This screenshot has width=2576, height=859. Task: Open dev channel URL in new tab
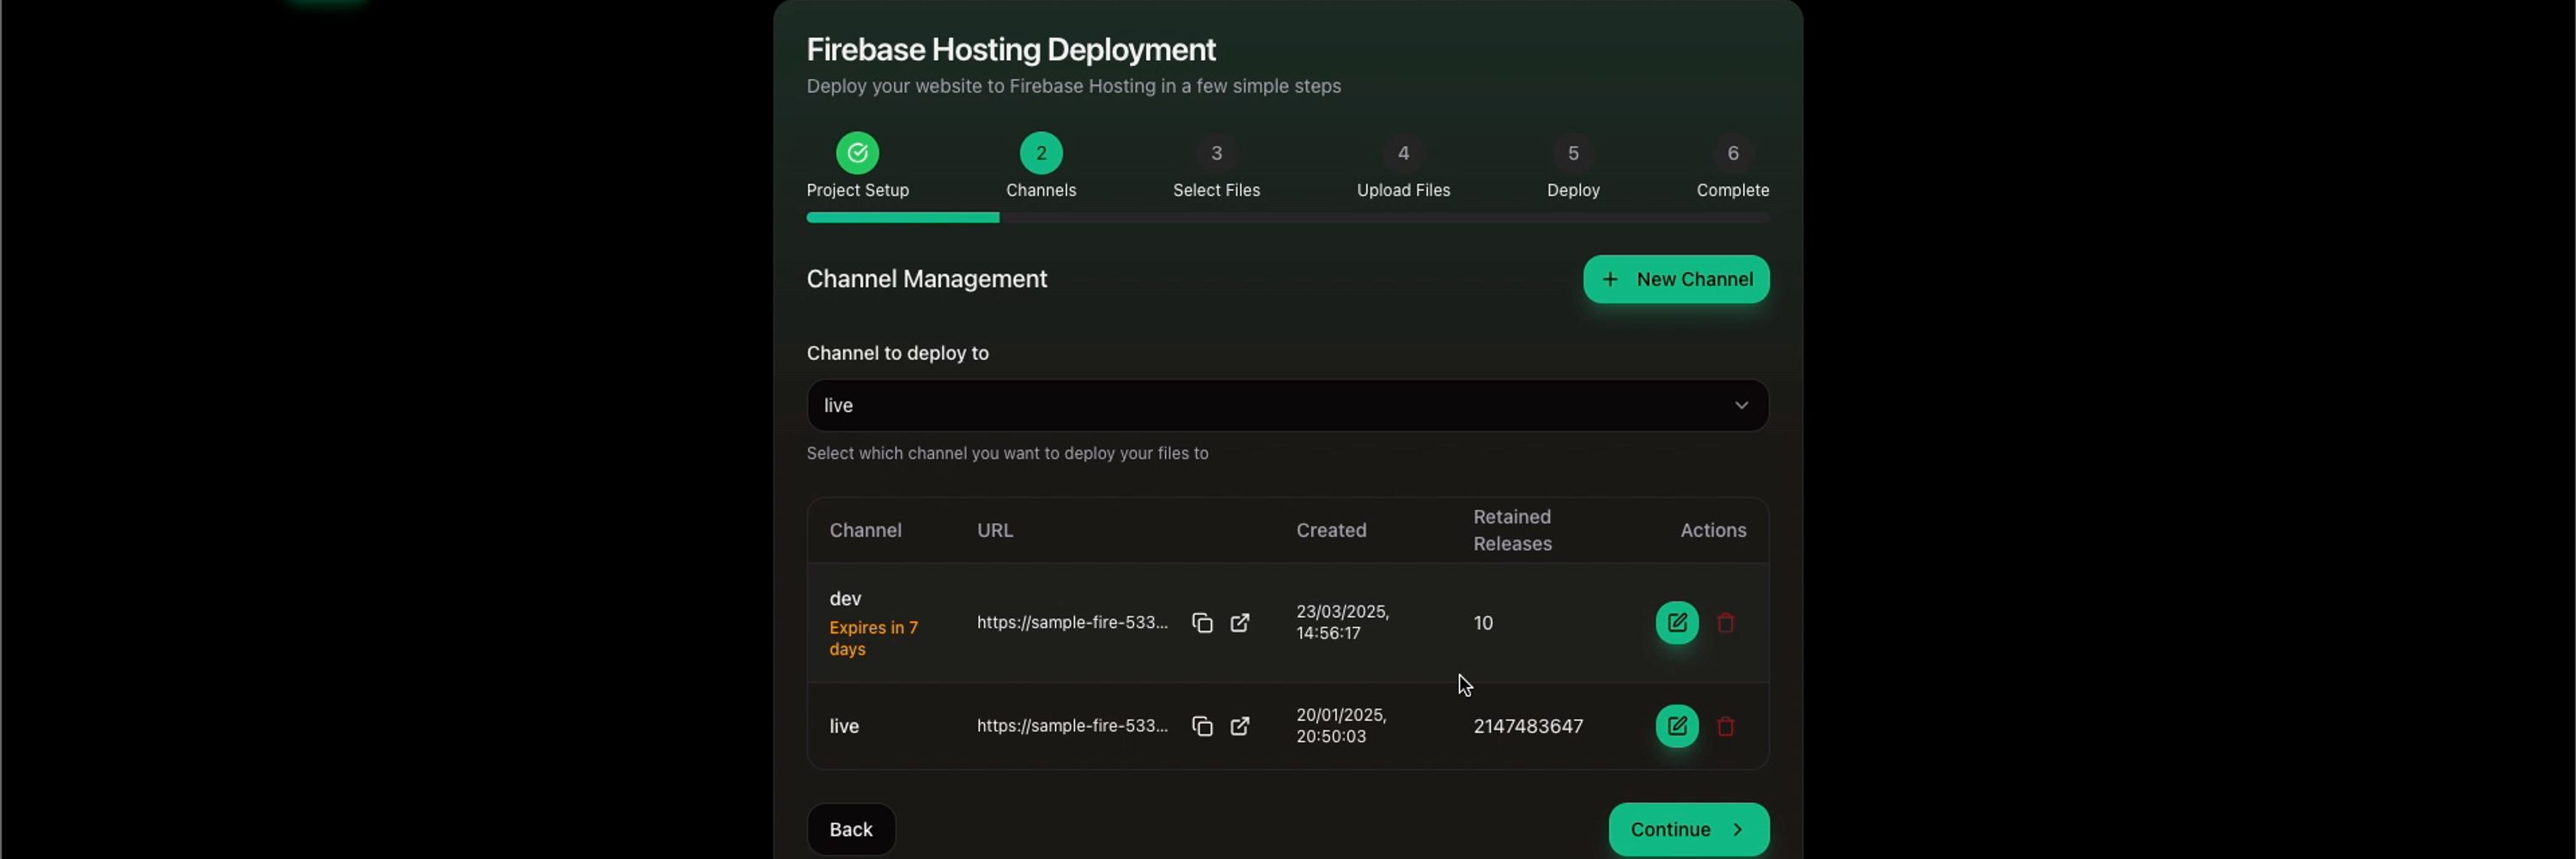pyautogui.click(x=1240, y=623)
